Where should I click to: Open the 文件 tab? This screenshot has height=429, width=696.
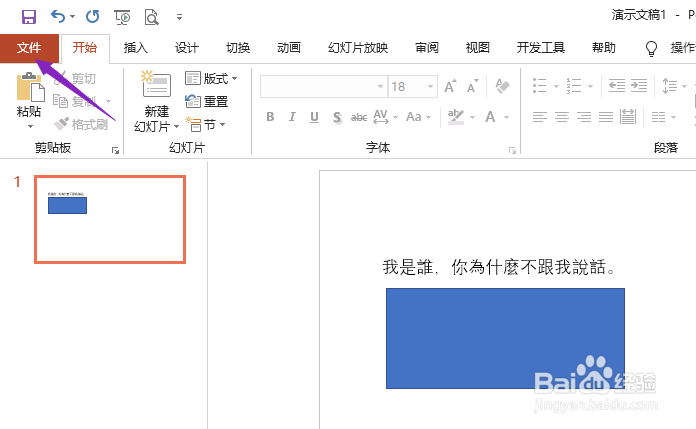[x=29, y=48]
